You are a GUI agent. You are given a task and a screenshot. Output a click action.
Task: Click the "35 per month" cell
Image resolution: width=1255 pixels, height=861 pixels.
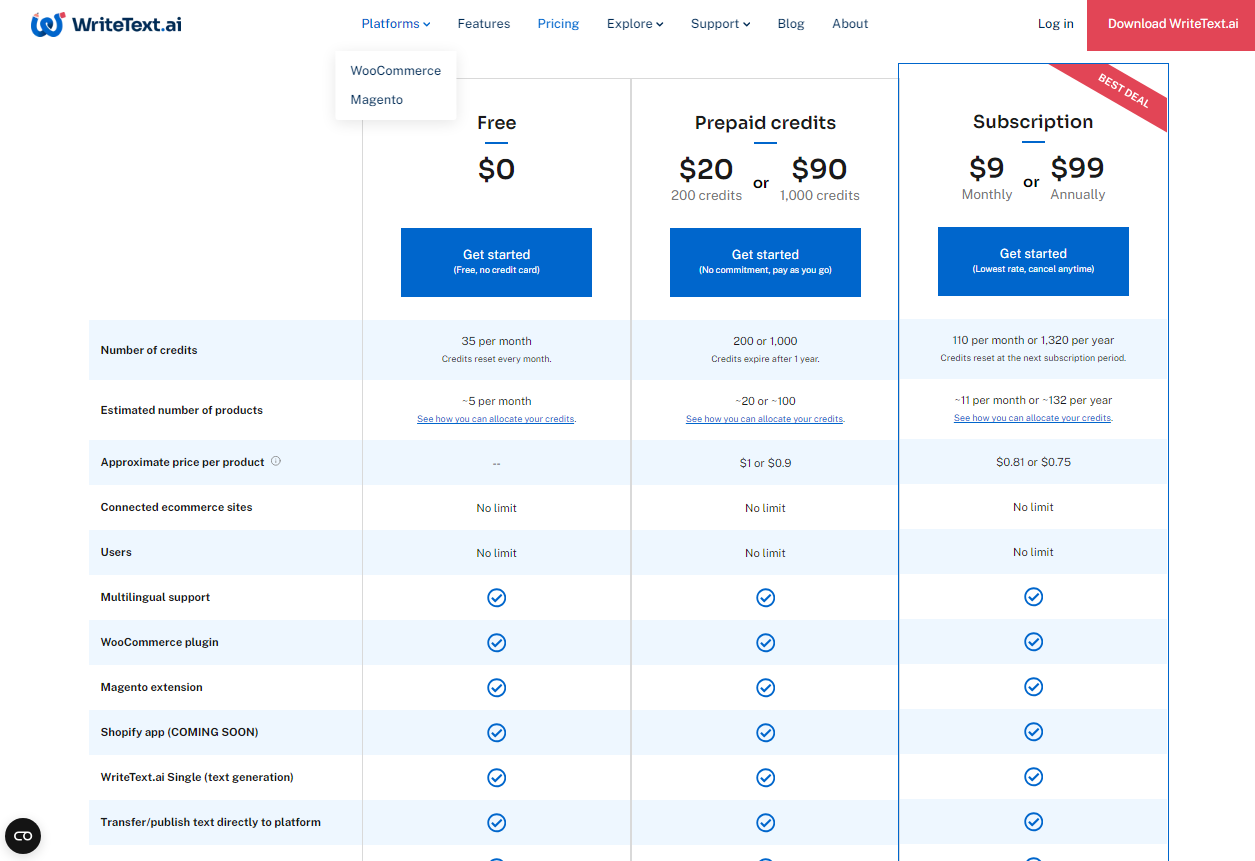[x=496, y=342]
